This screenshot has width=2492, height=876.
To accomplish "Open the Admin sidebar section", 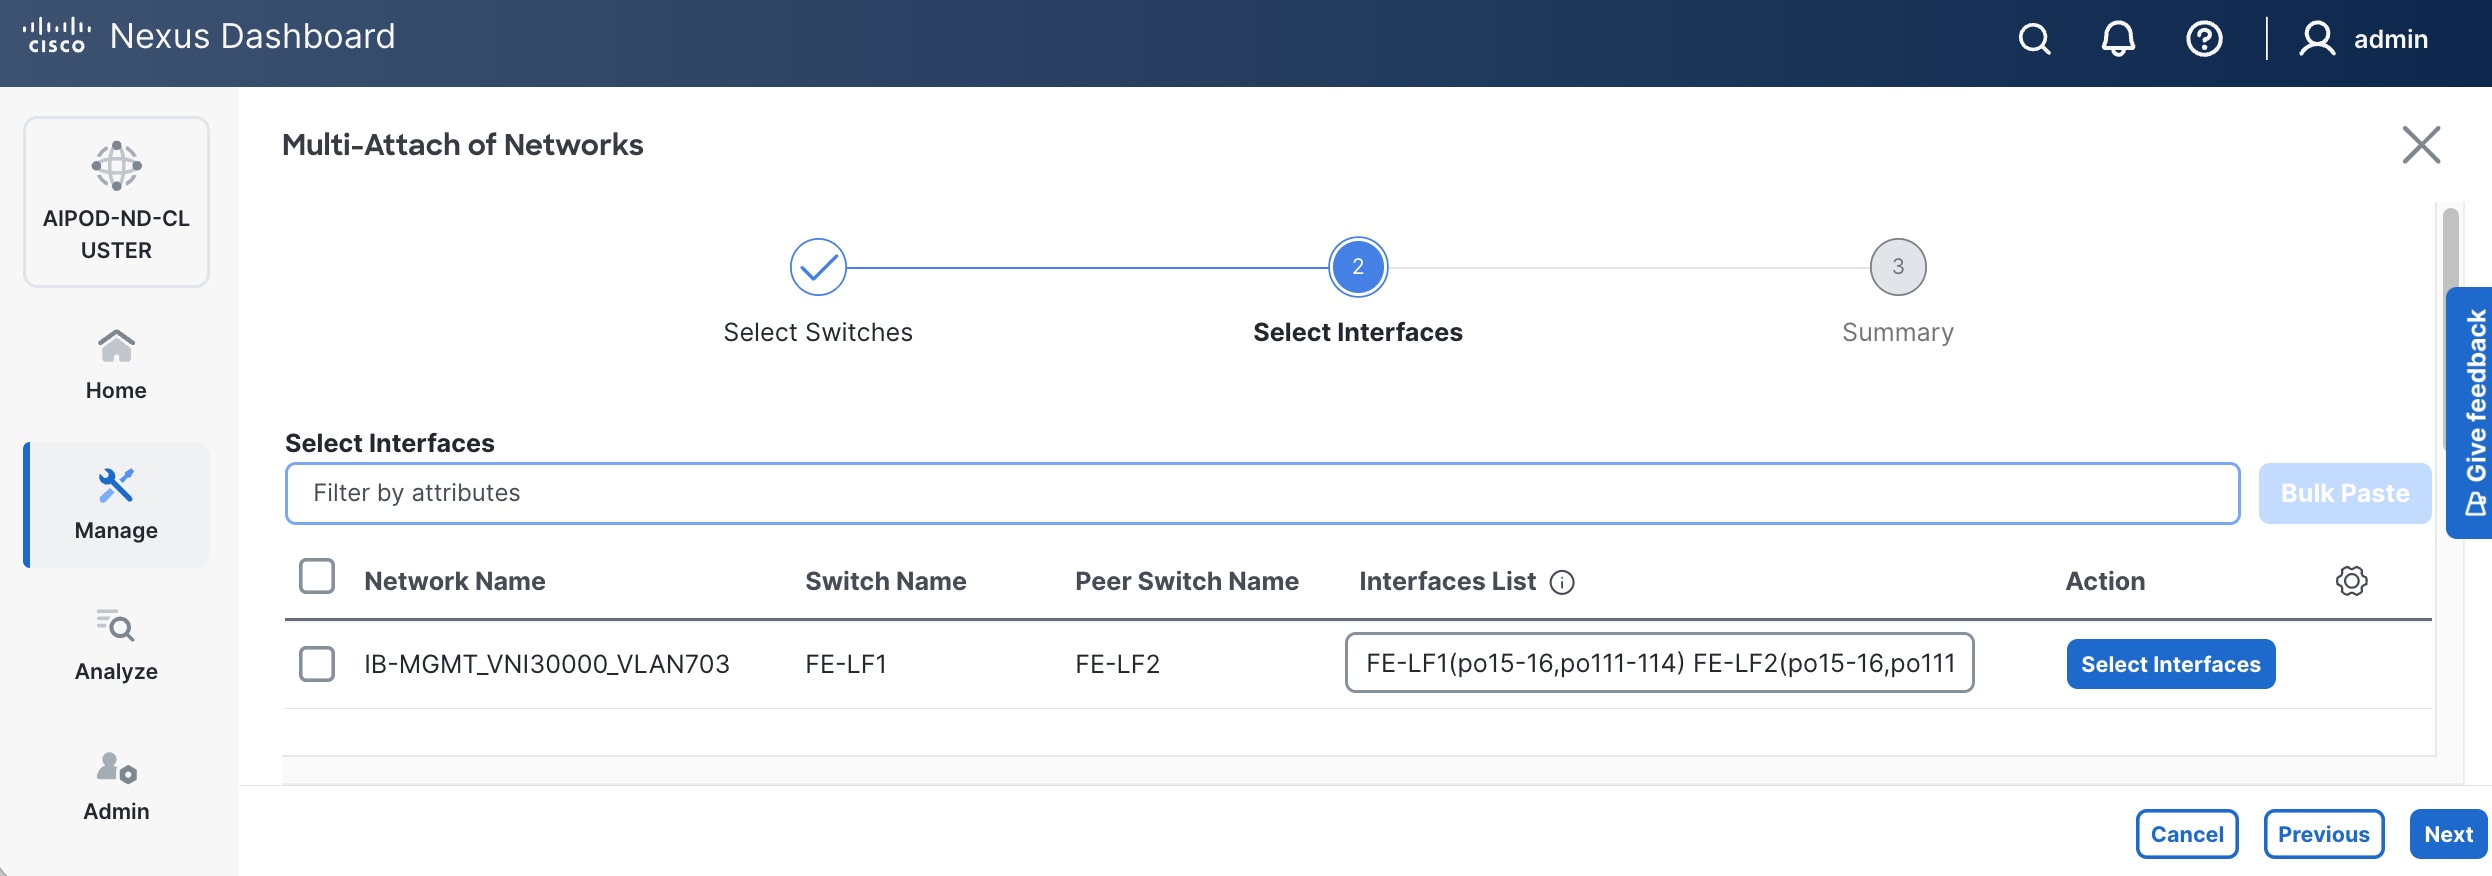I will pos(116,786).
